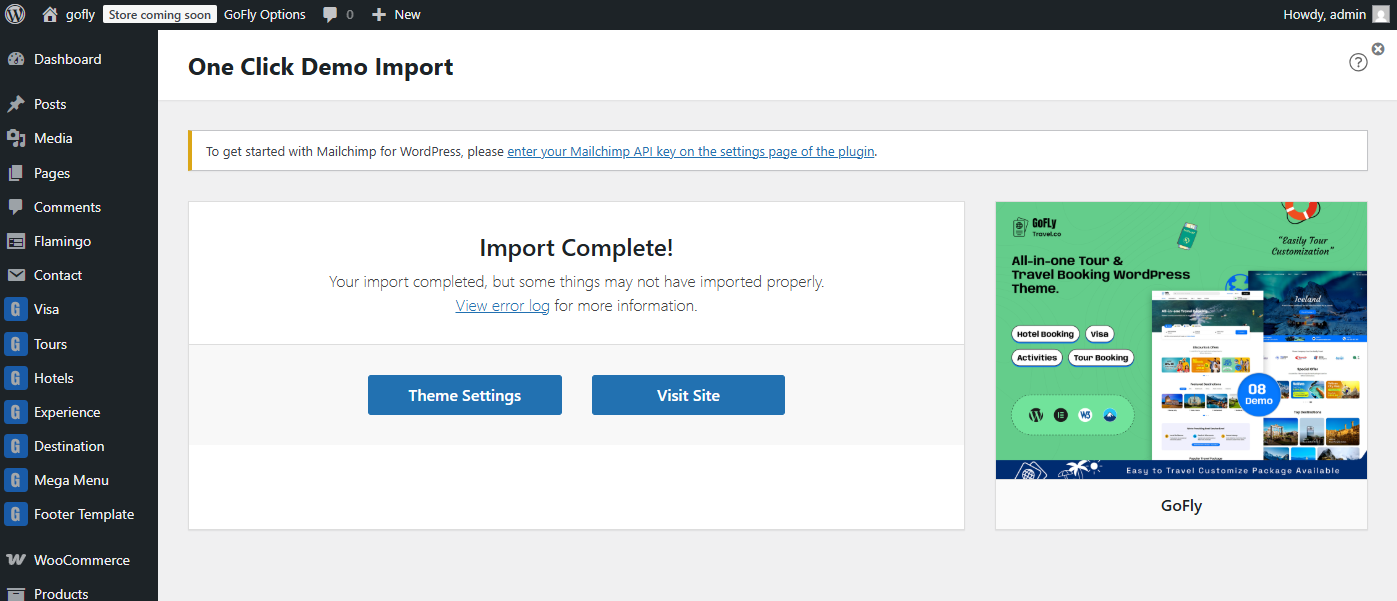Click the GoFly demo title text
The width and height of the screenshot is (1397, 601).
click(x=1181, y=505)
